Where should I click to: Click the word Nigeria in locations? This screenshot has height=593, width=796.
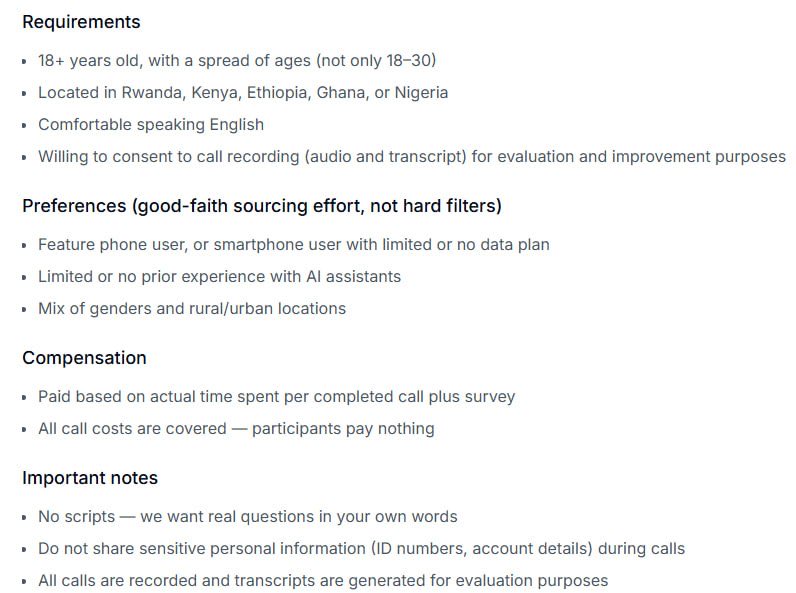421,92
